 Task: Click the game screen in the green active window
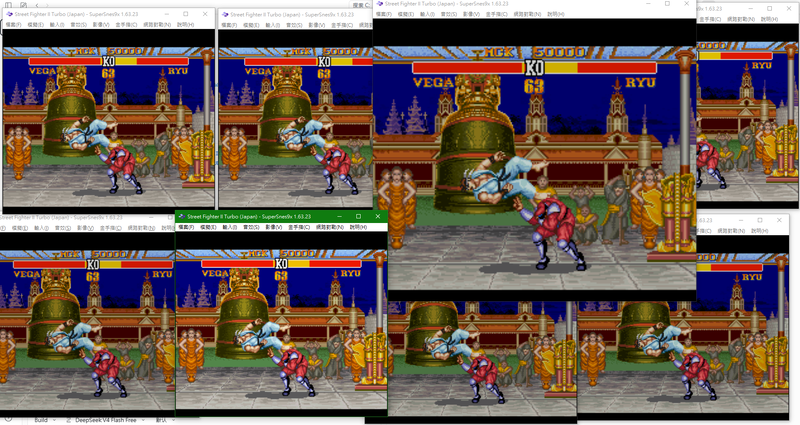pos(281,323)
